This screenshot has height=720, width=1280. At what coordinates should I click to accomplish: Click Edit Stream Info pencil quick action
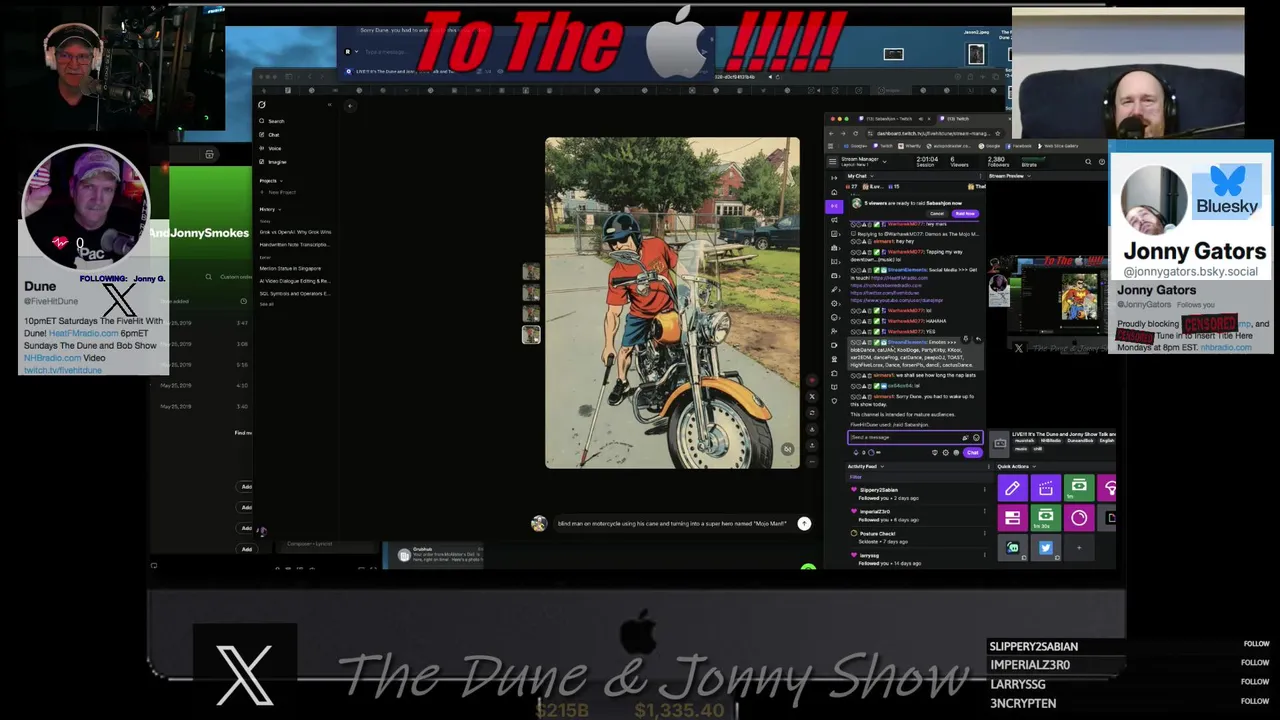[1012, 488]
